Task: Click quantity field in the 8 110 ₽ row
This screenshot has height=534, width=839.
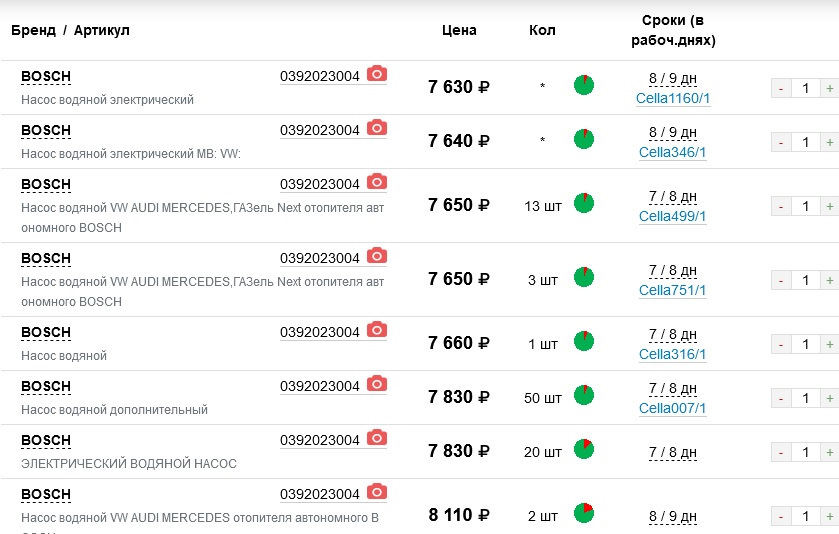Action: pyautogui.click(x=804, y=517)
